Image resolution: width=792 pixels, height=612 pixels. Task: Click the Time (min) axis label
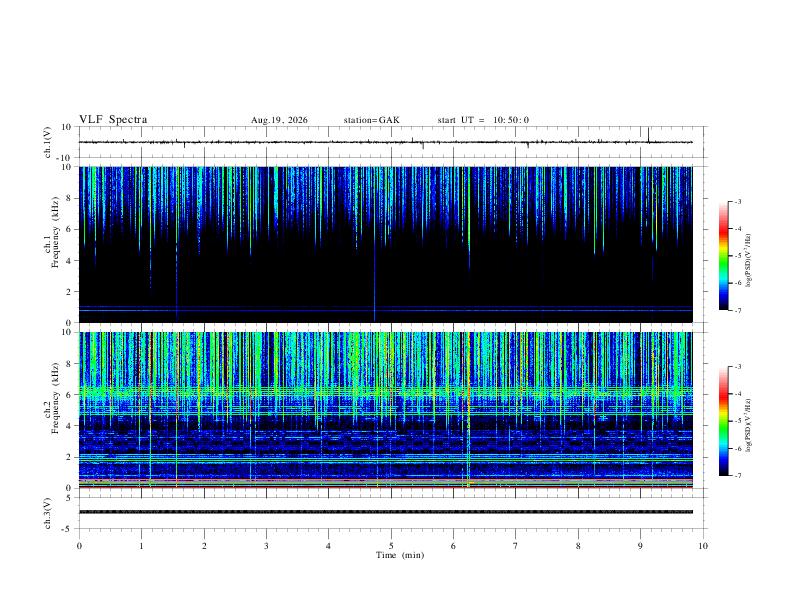400,555
